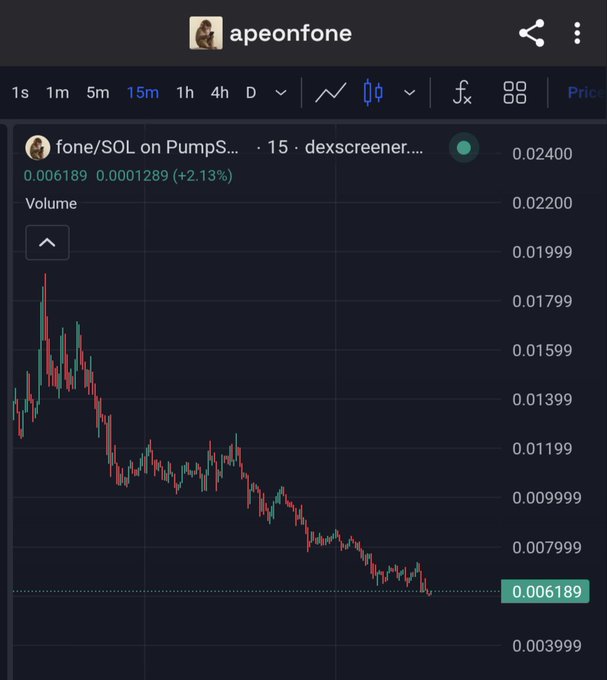Image resolution: width=607 pixels, height=680 pixels.
Task: Tap the Volume indicator label
Action: 51,203
